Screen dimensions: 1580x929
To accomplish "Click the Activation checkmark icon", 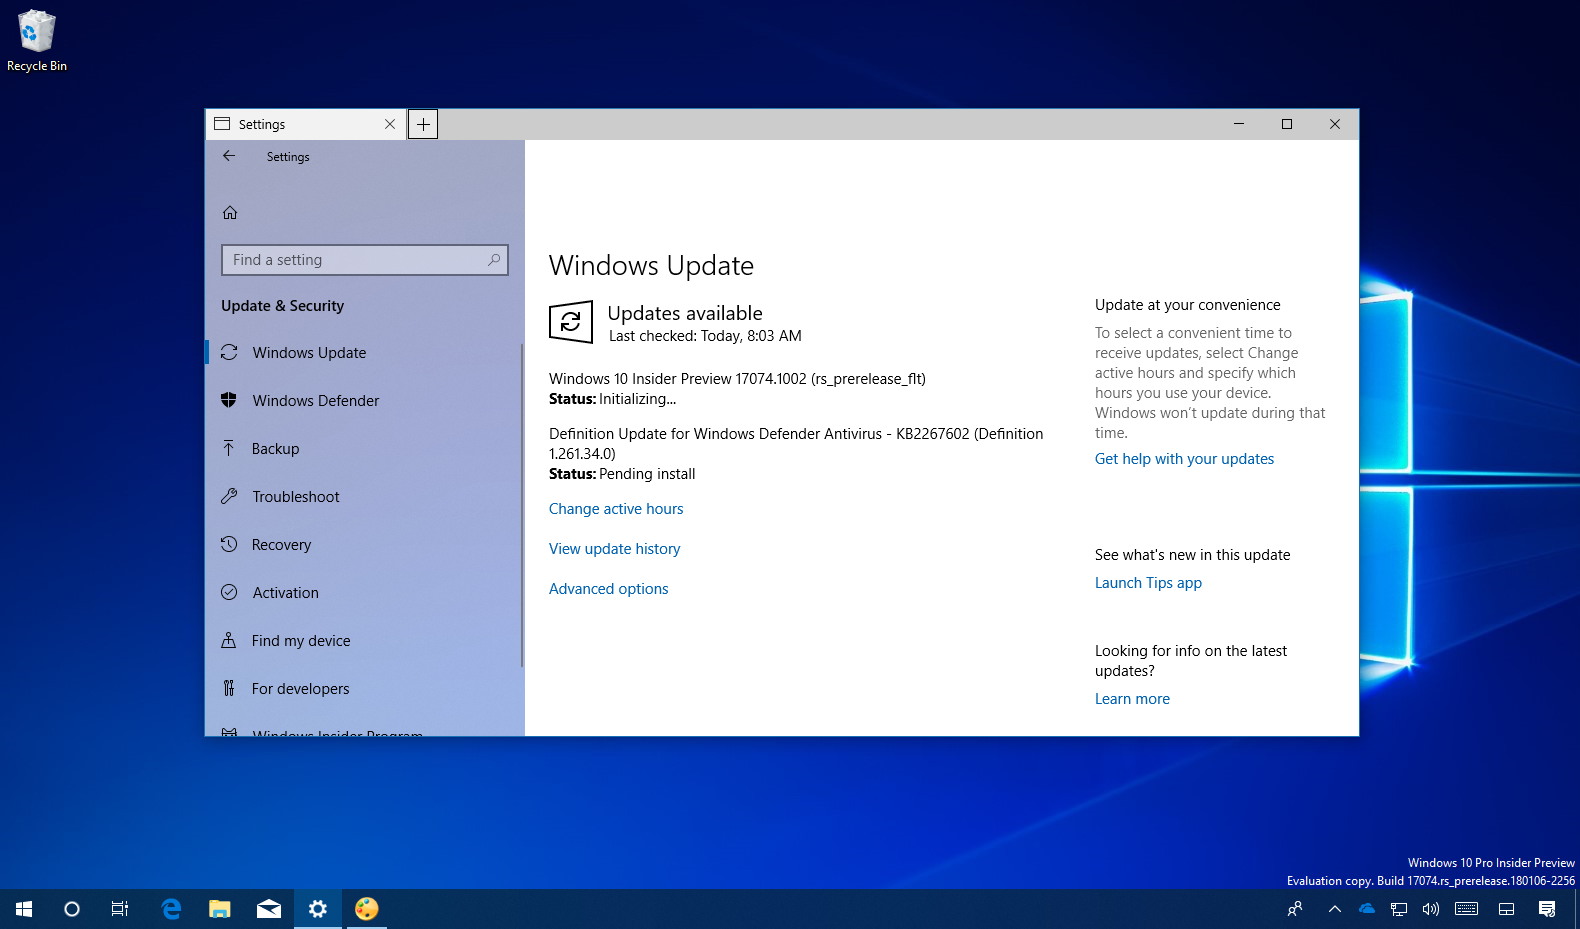I will coord(229,592).
